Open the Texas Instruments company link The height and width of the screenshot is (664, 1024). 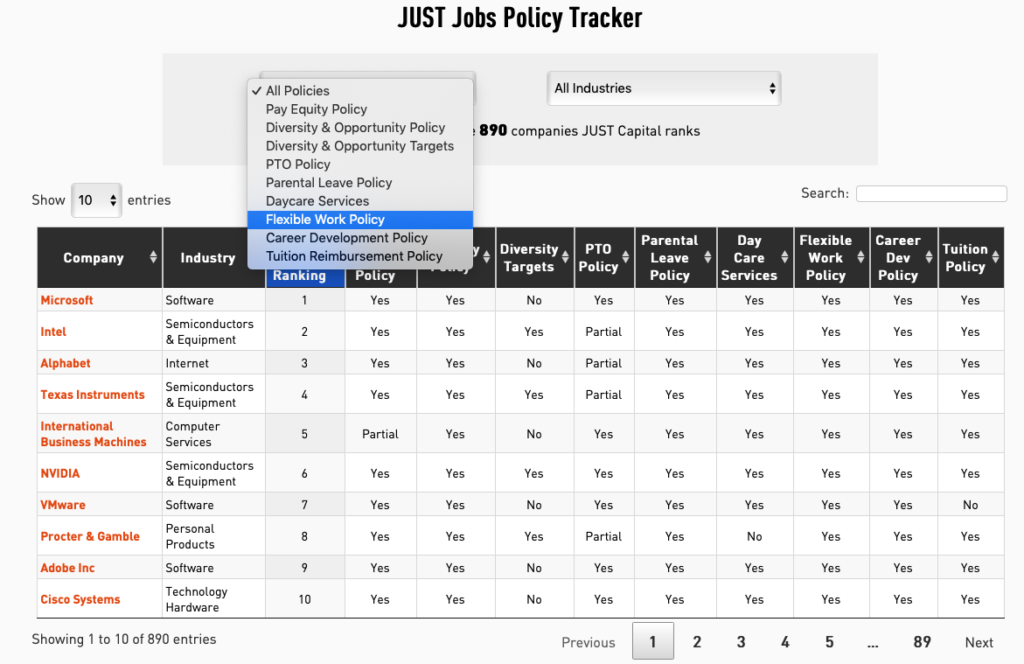coord(92,395)
